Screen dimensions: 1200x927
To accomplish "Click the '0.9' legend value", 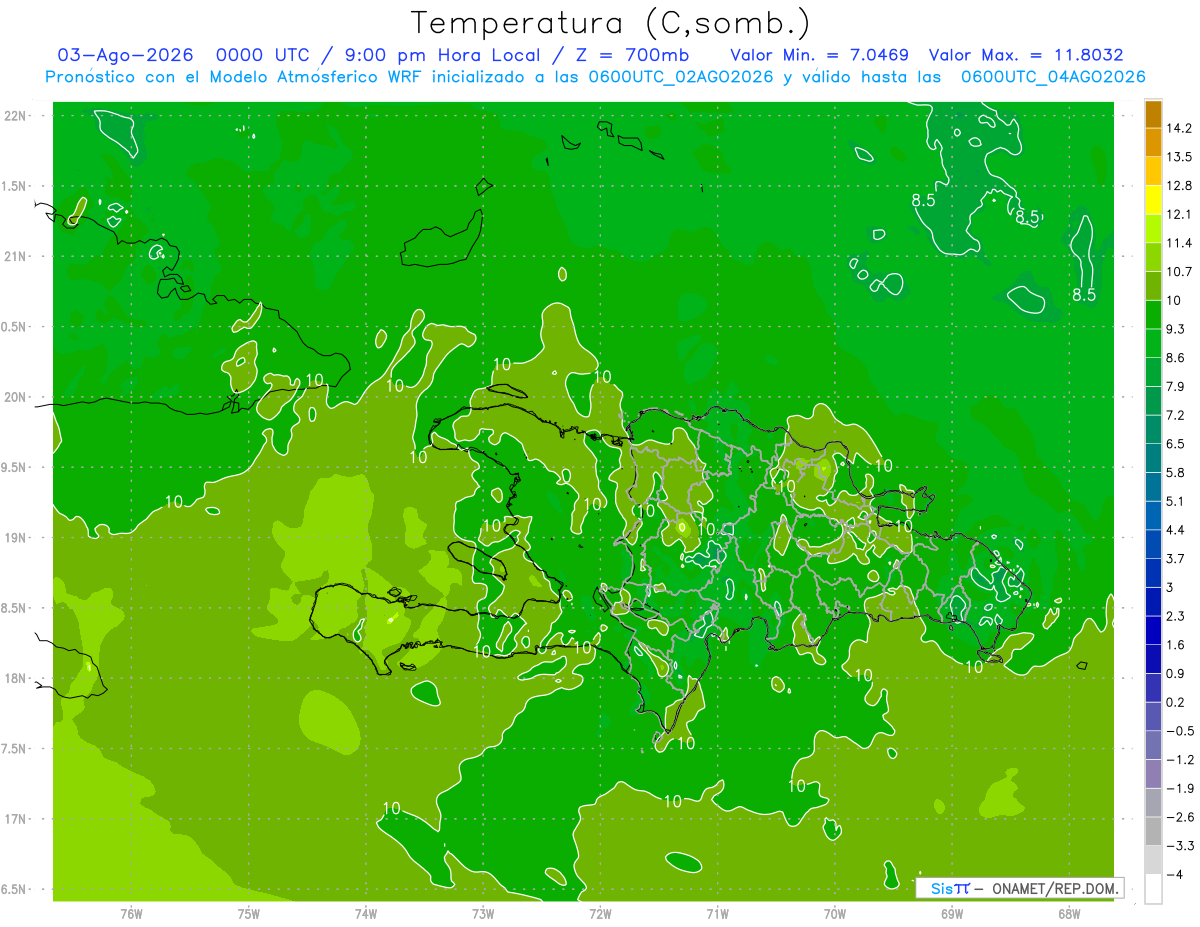I will pos(1176,673).
